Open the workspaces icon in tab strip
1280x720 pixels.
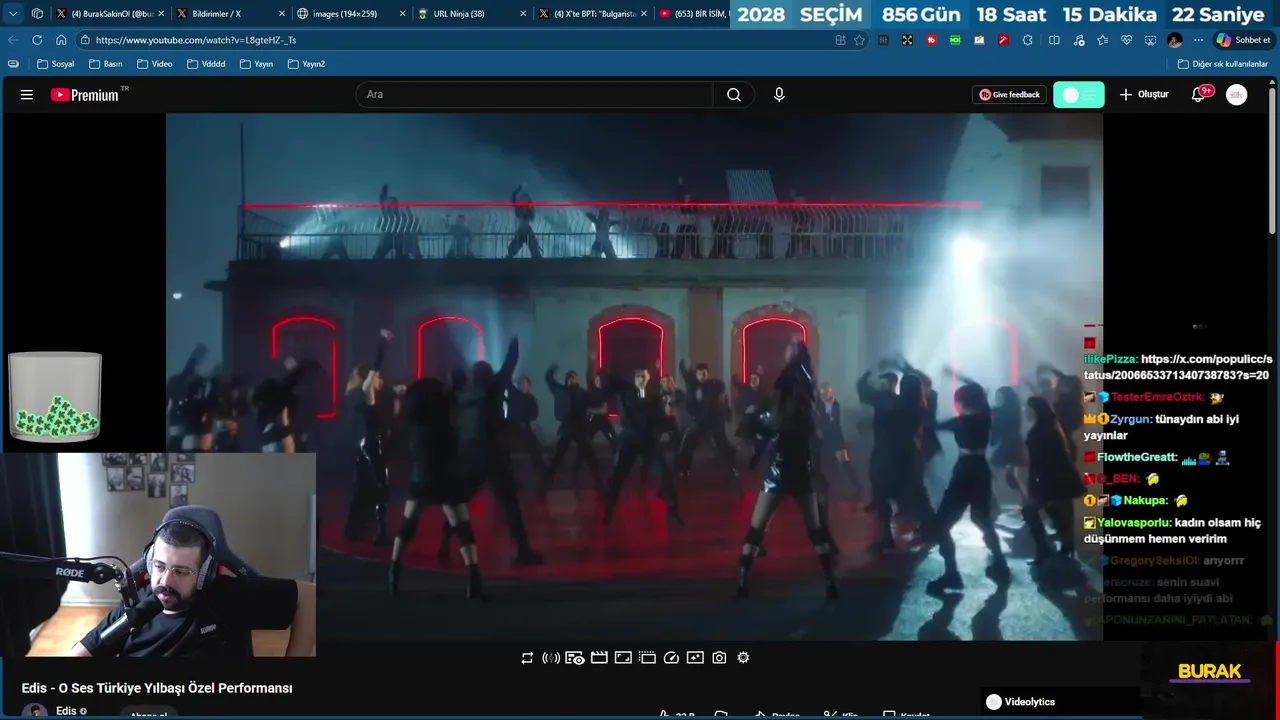click(37, 14)
